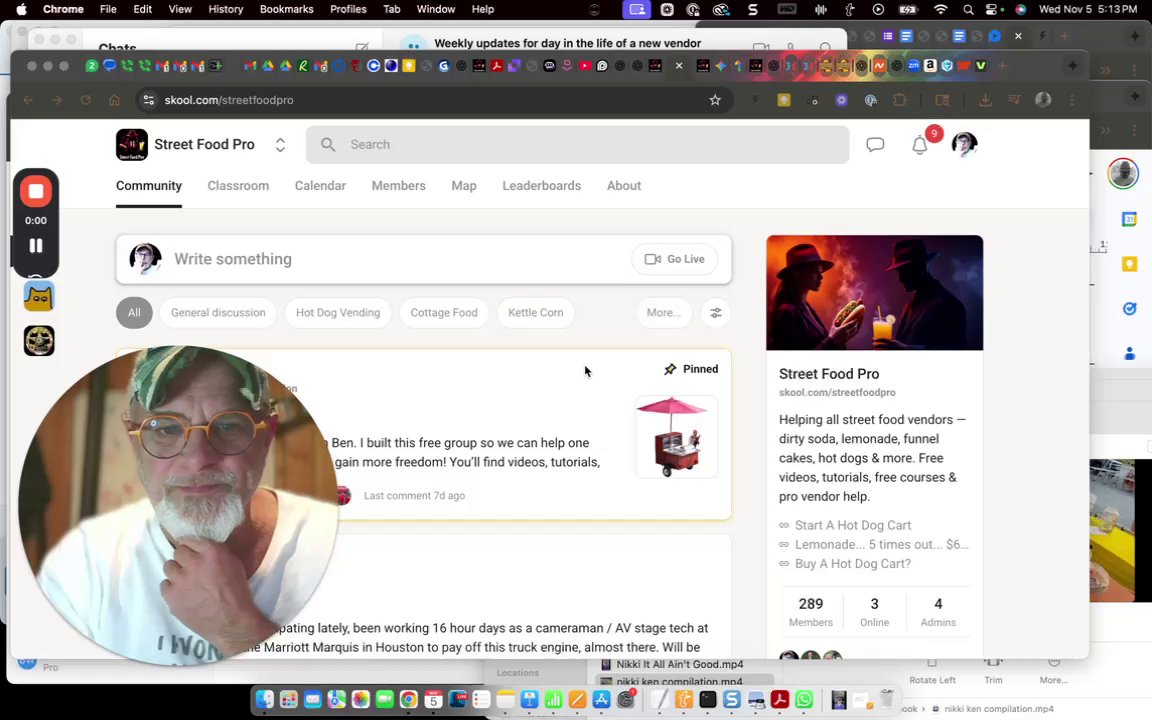Switch to the About tab
Viewport: 1152px width, 720px height.
pos(624,186)
